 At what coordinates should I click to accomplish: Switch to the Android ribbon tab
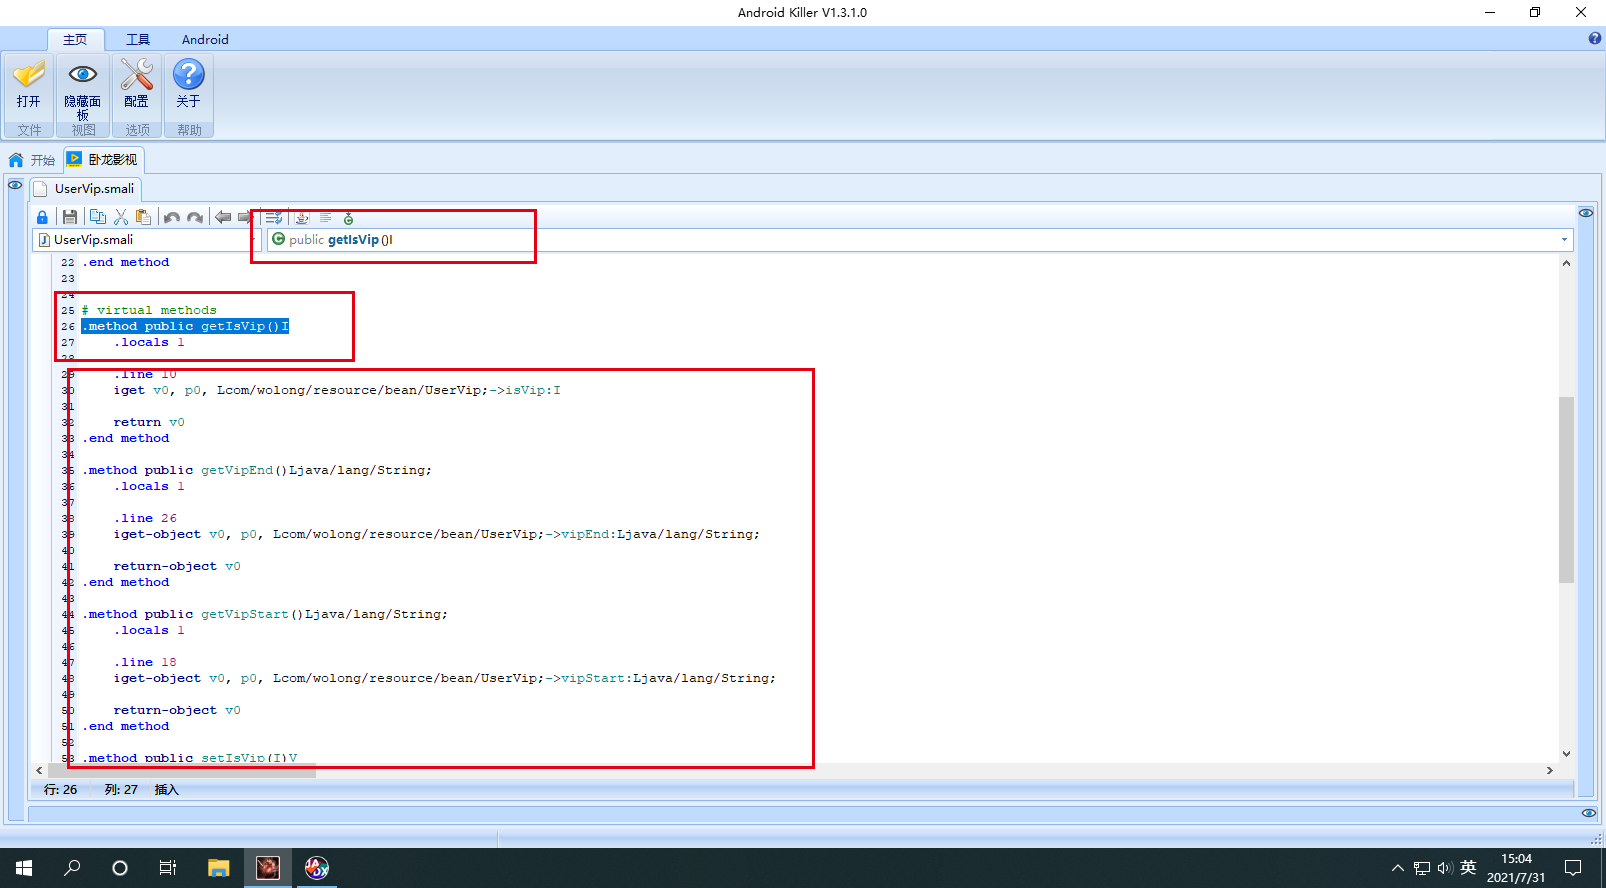point(205,40)
